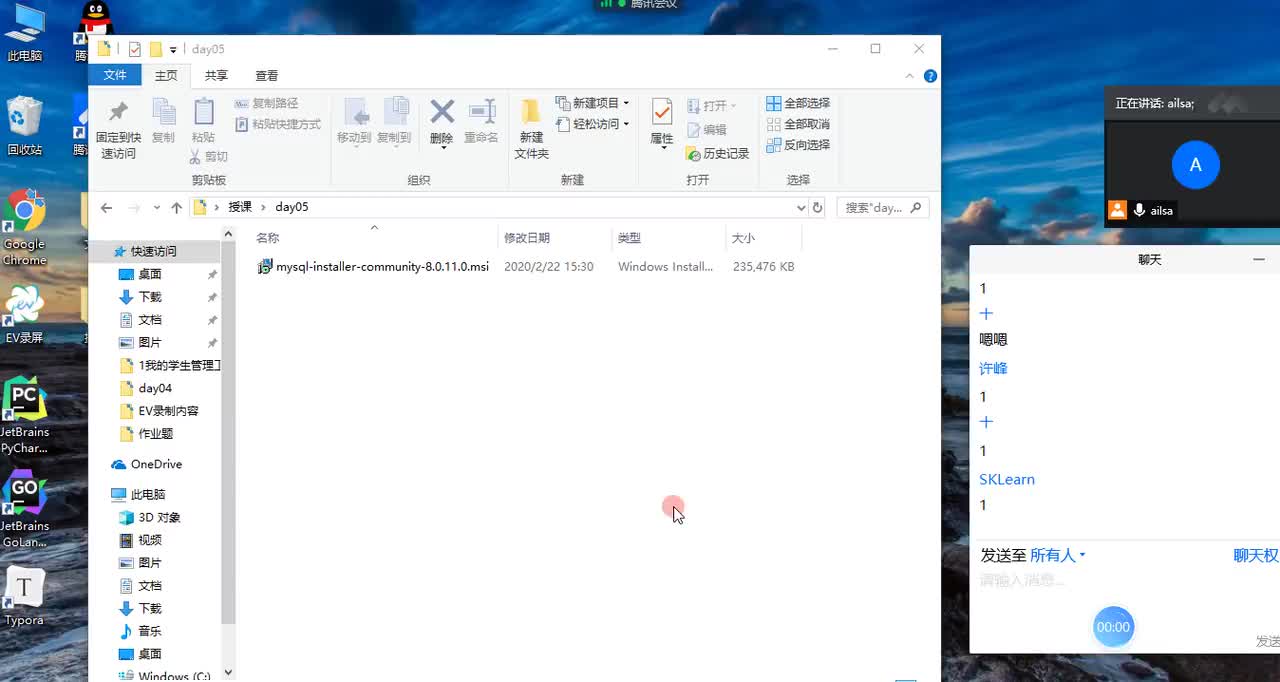The image size is (1280, 682).
Task: Create a 新建文件夹 (New folder)
Action: click(531, 129)
